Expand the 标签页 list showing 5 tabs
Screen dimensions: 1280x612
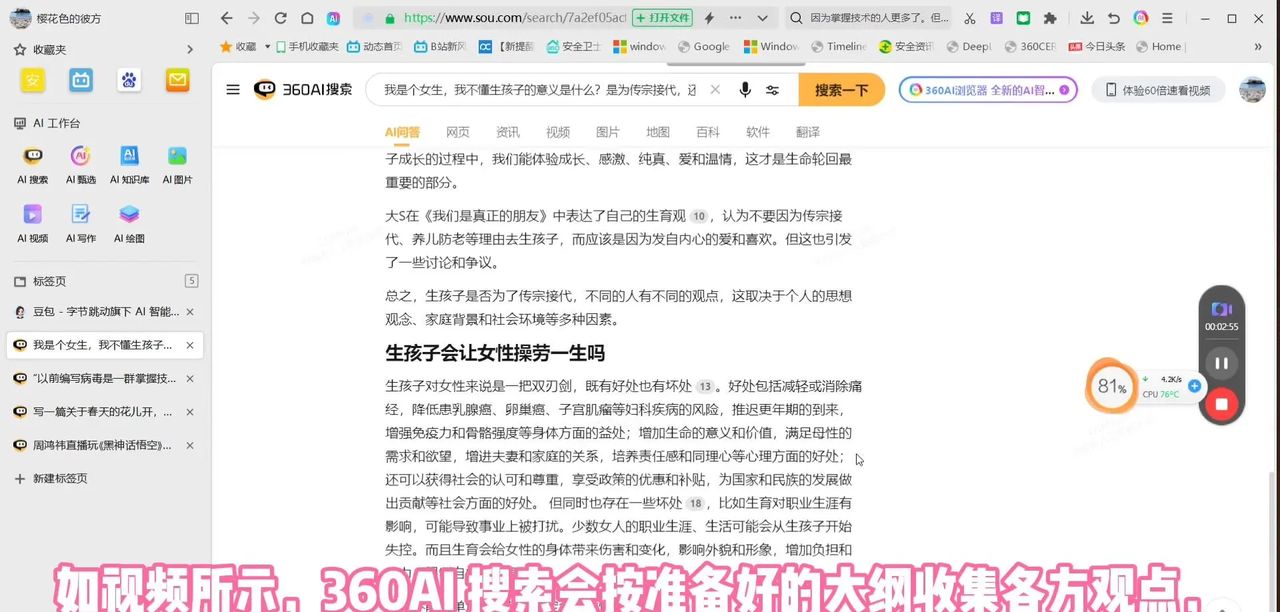pos(191,280)
